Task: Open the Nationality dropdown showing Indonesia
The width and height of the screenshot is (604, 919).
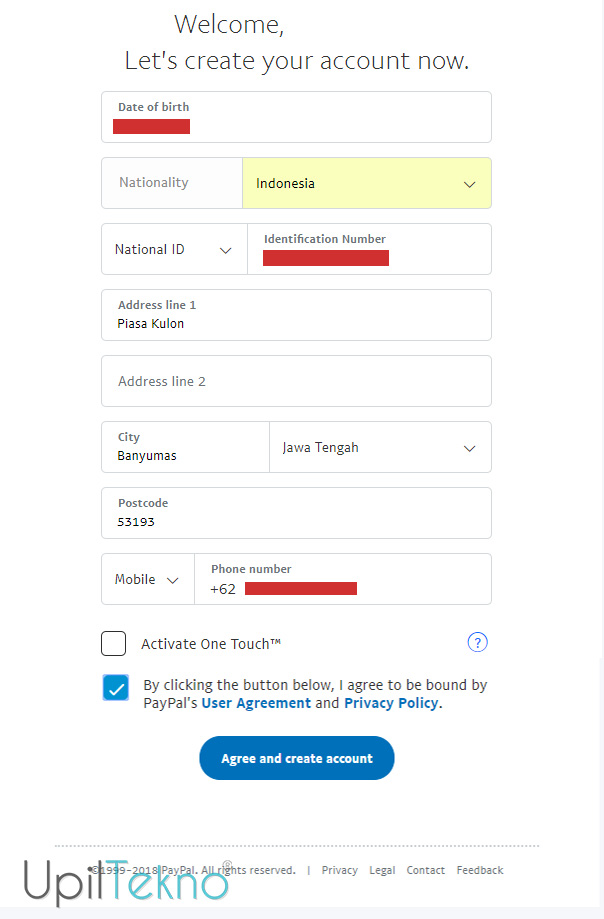Action: (x=367, y=183)
